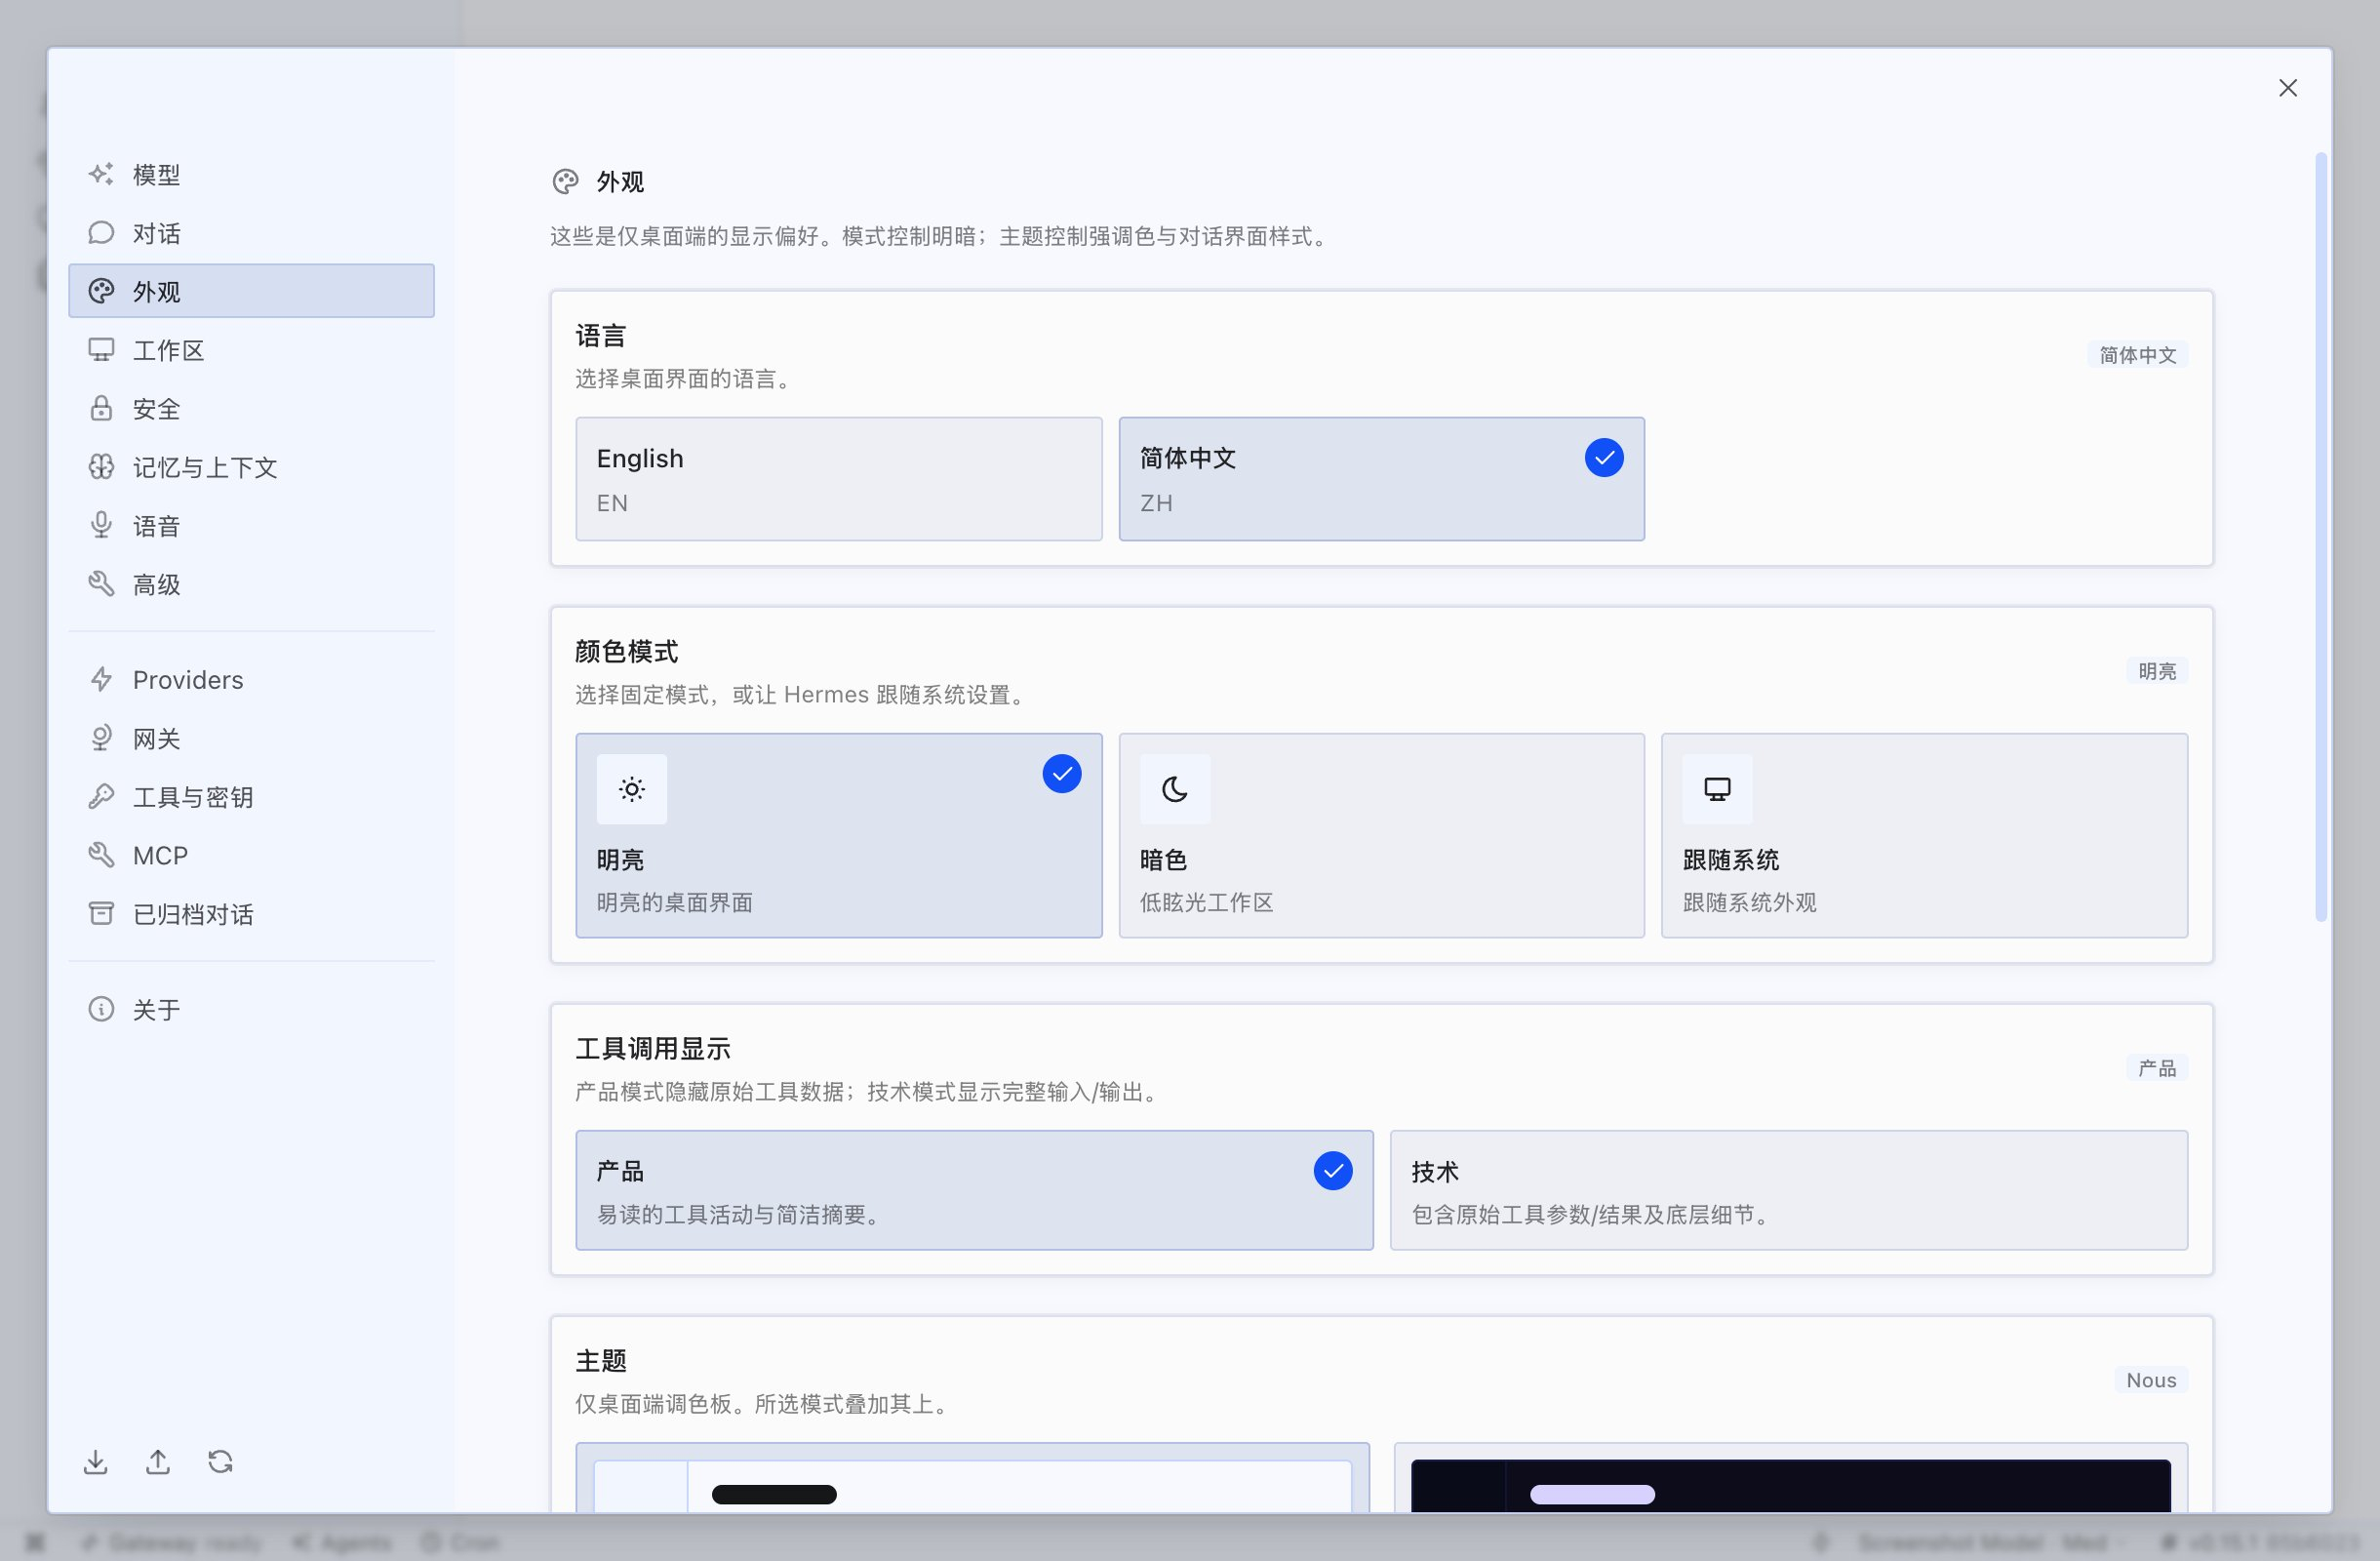
Task: Click the 颜色模式 section heading
Action: pos(627,652)
